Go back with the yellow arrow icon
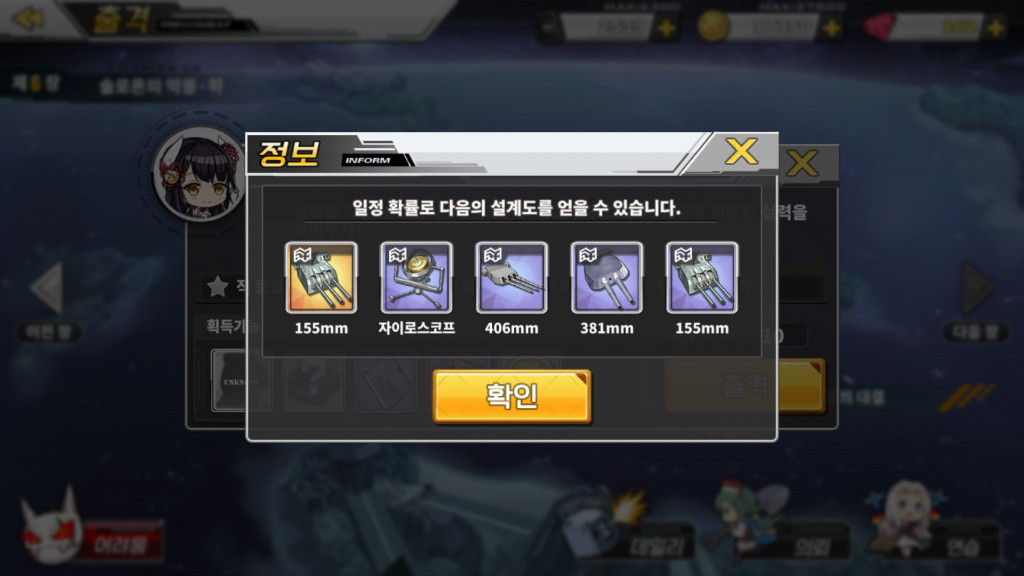The width and height of the screenshot is (1024, 576). point(28,18)
